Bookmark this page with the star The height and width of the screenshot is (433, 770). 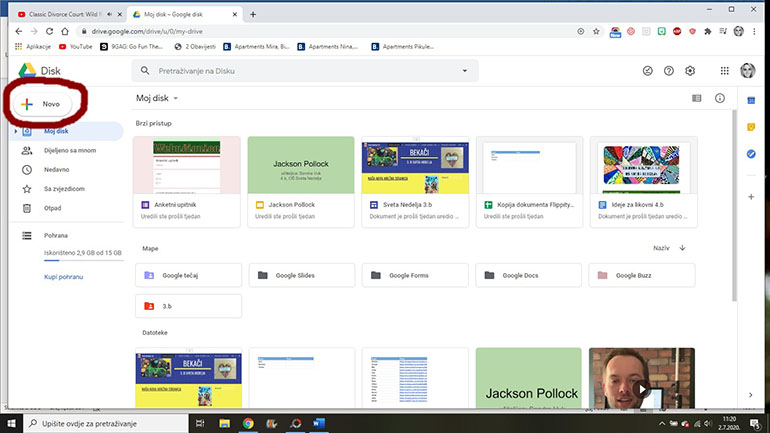coord(596,31)
